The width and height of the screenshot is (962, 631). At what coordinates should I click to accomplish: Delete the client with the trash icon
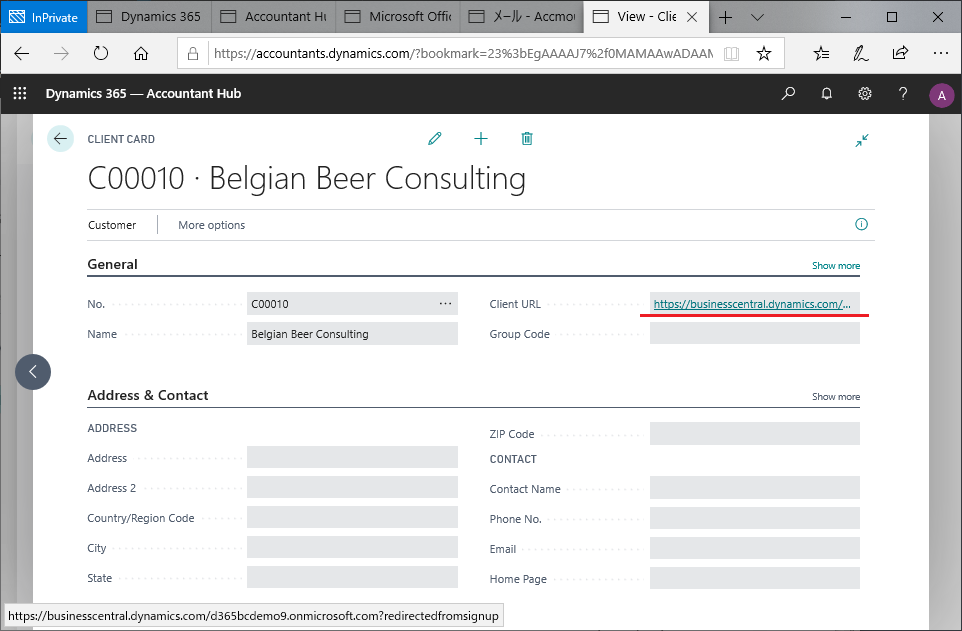coord(527,139)
